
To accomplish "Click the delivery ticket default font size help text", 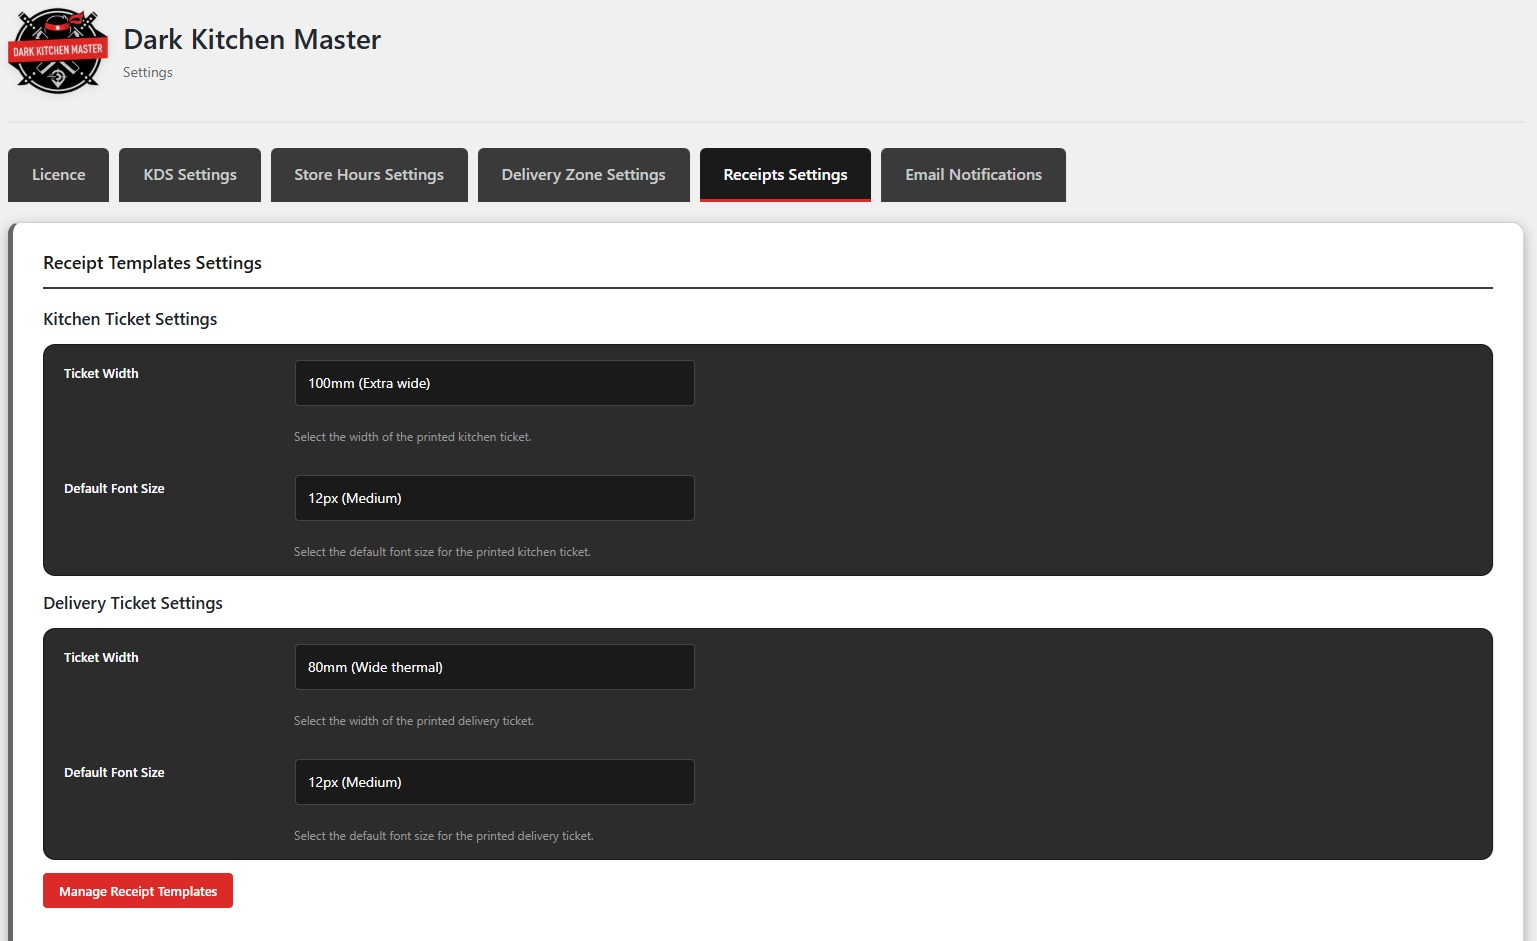I will coord(444,836).
